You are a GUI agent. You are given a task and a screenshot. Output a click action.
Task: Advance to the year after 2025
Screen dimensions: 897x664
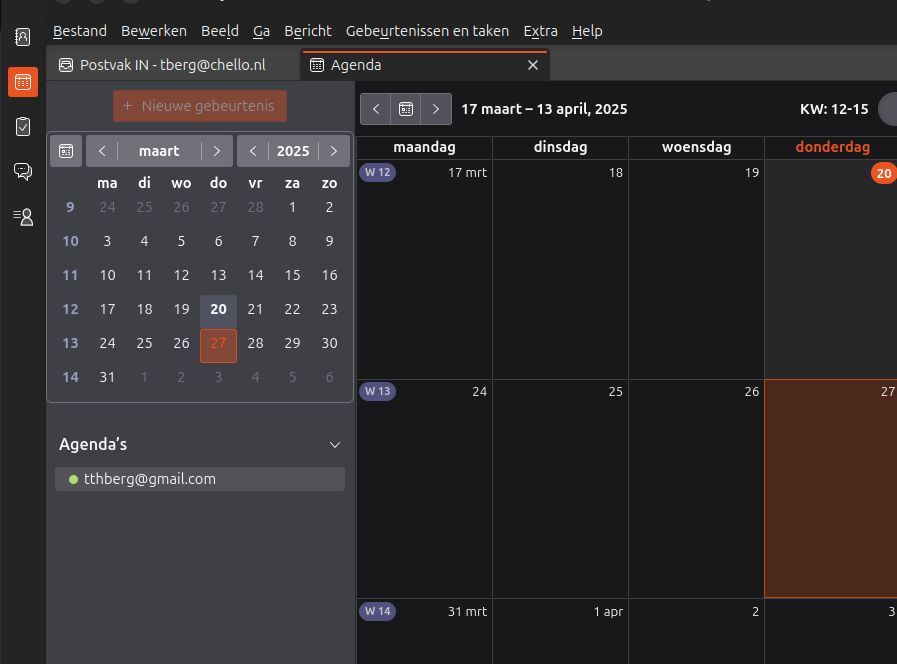point(334,151)
